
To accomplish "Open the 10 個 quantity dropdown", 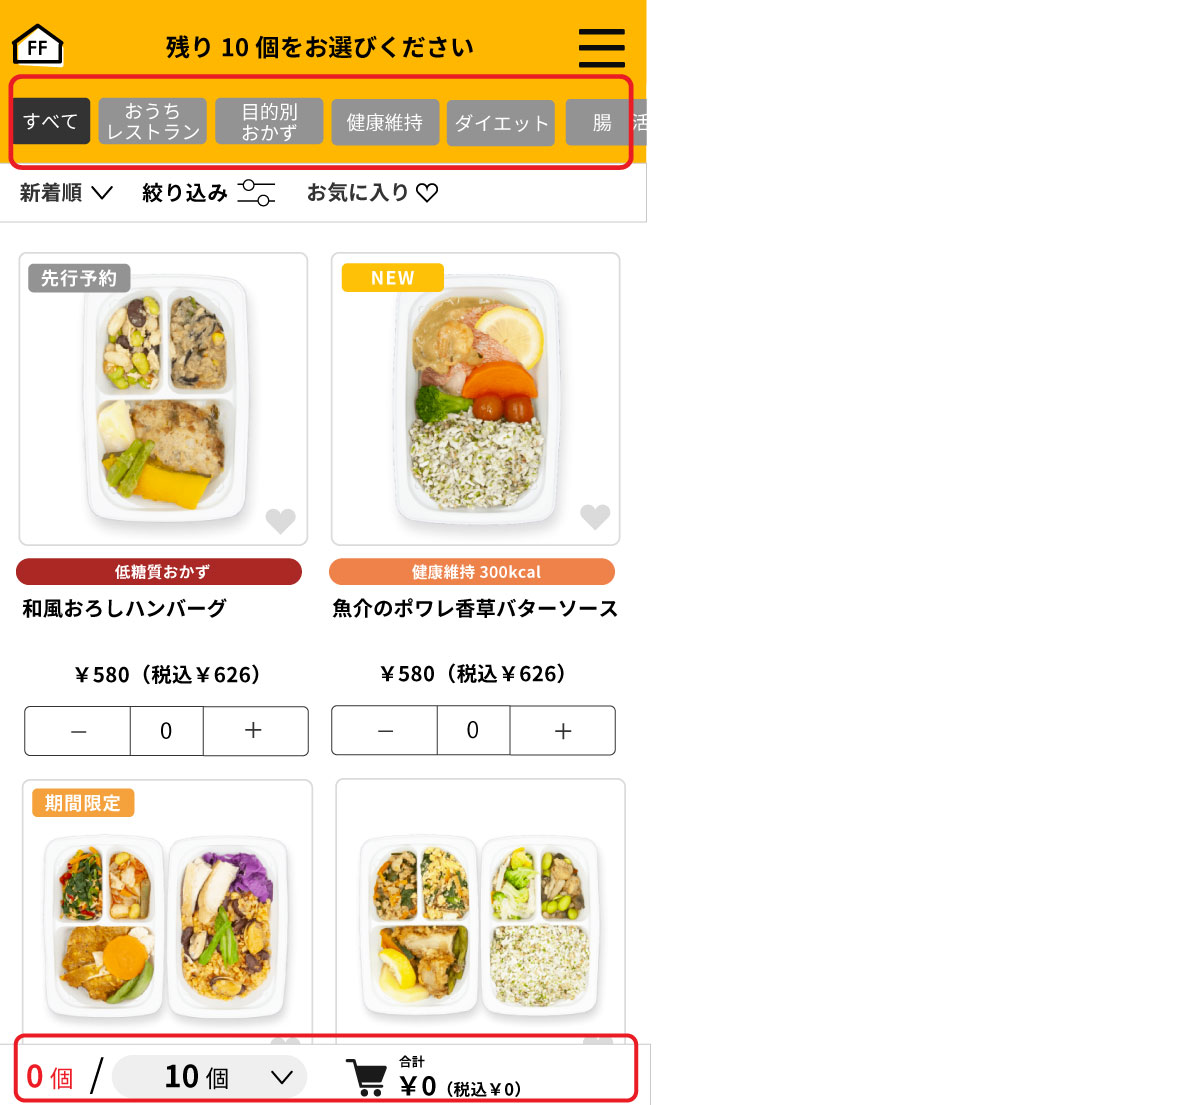I will click(x=209, y=1077).
